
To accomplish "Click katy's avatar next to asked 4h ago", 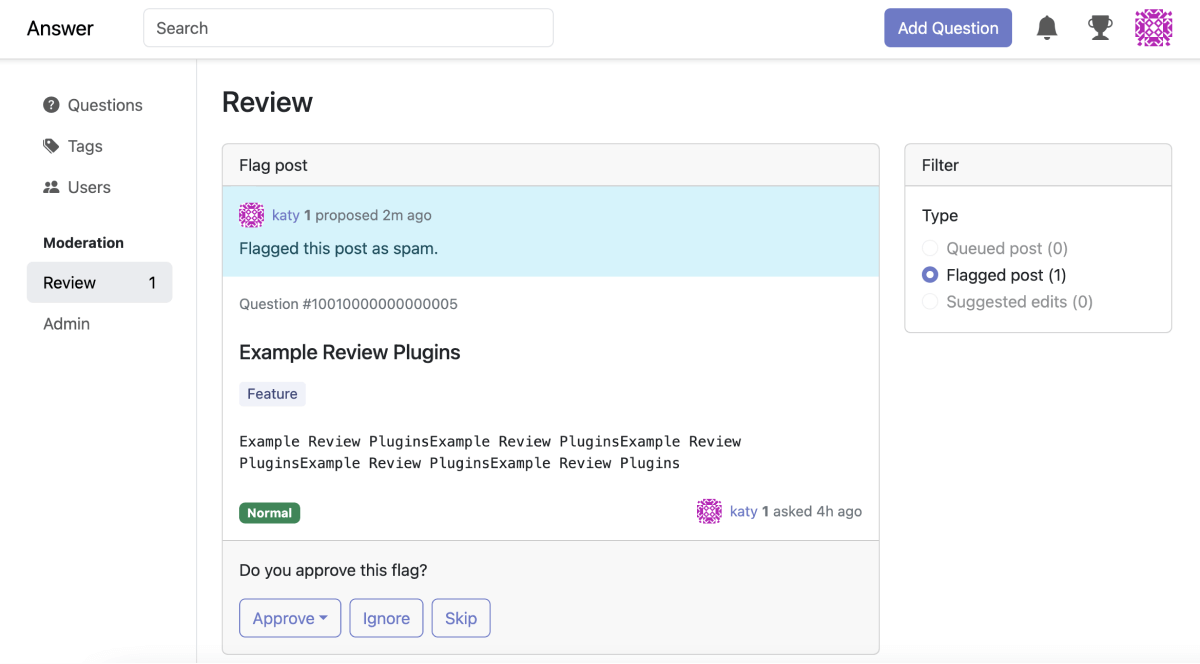I will point(709,511).
